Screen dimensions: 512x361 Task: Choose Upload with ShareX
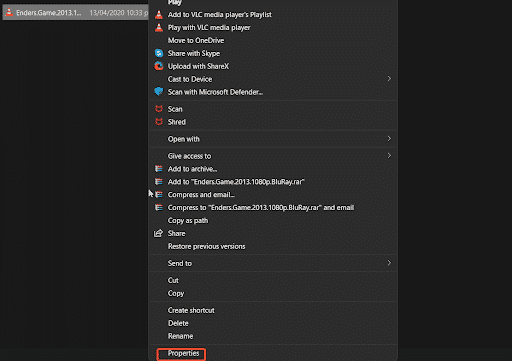click(198, 66)
